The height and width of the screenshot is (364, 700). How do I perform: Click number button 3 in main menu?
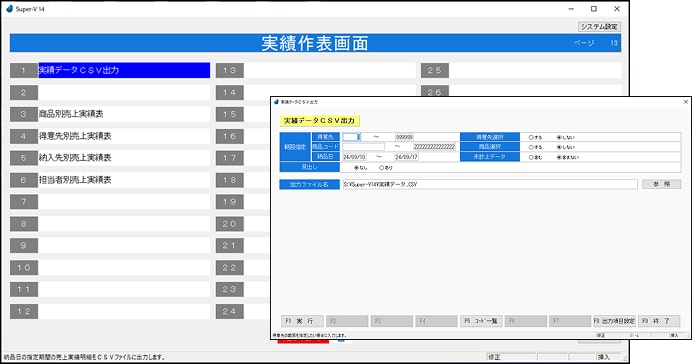point(24,114)
